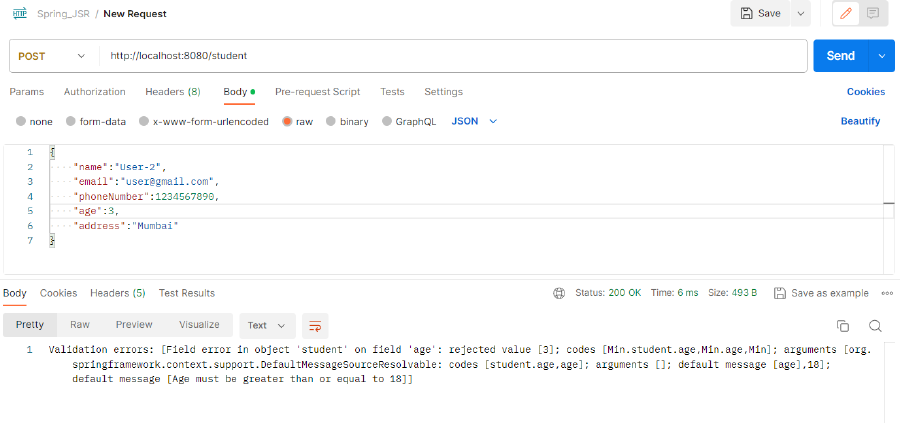Viewport: 900px width, 423px height.
Task: Open the POST method dropdown
Action: click(x=52, y=56)
